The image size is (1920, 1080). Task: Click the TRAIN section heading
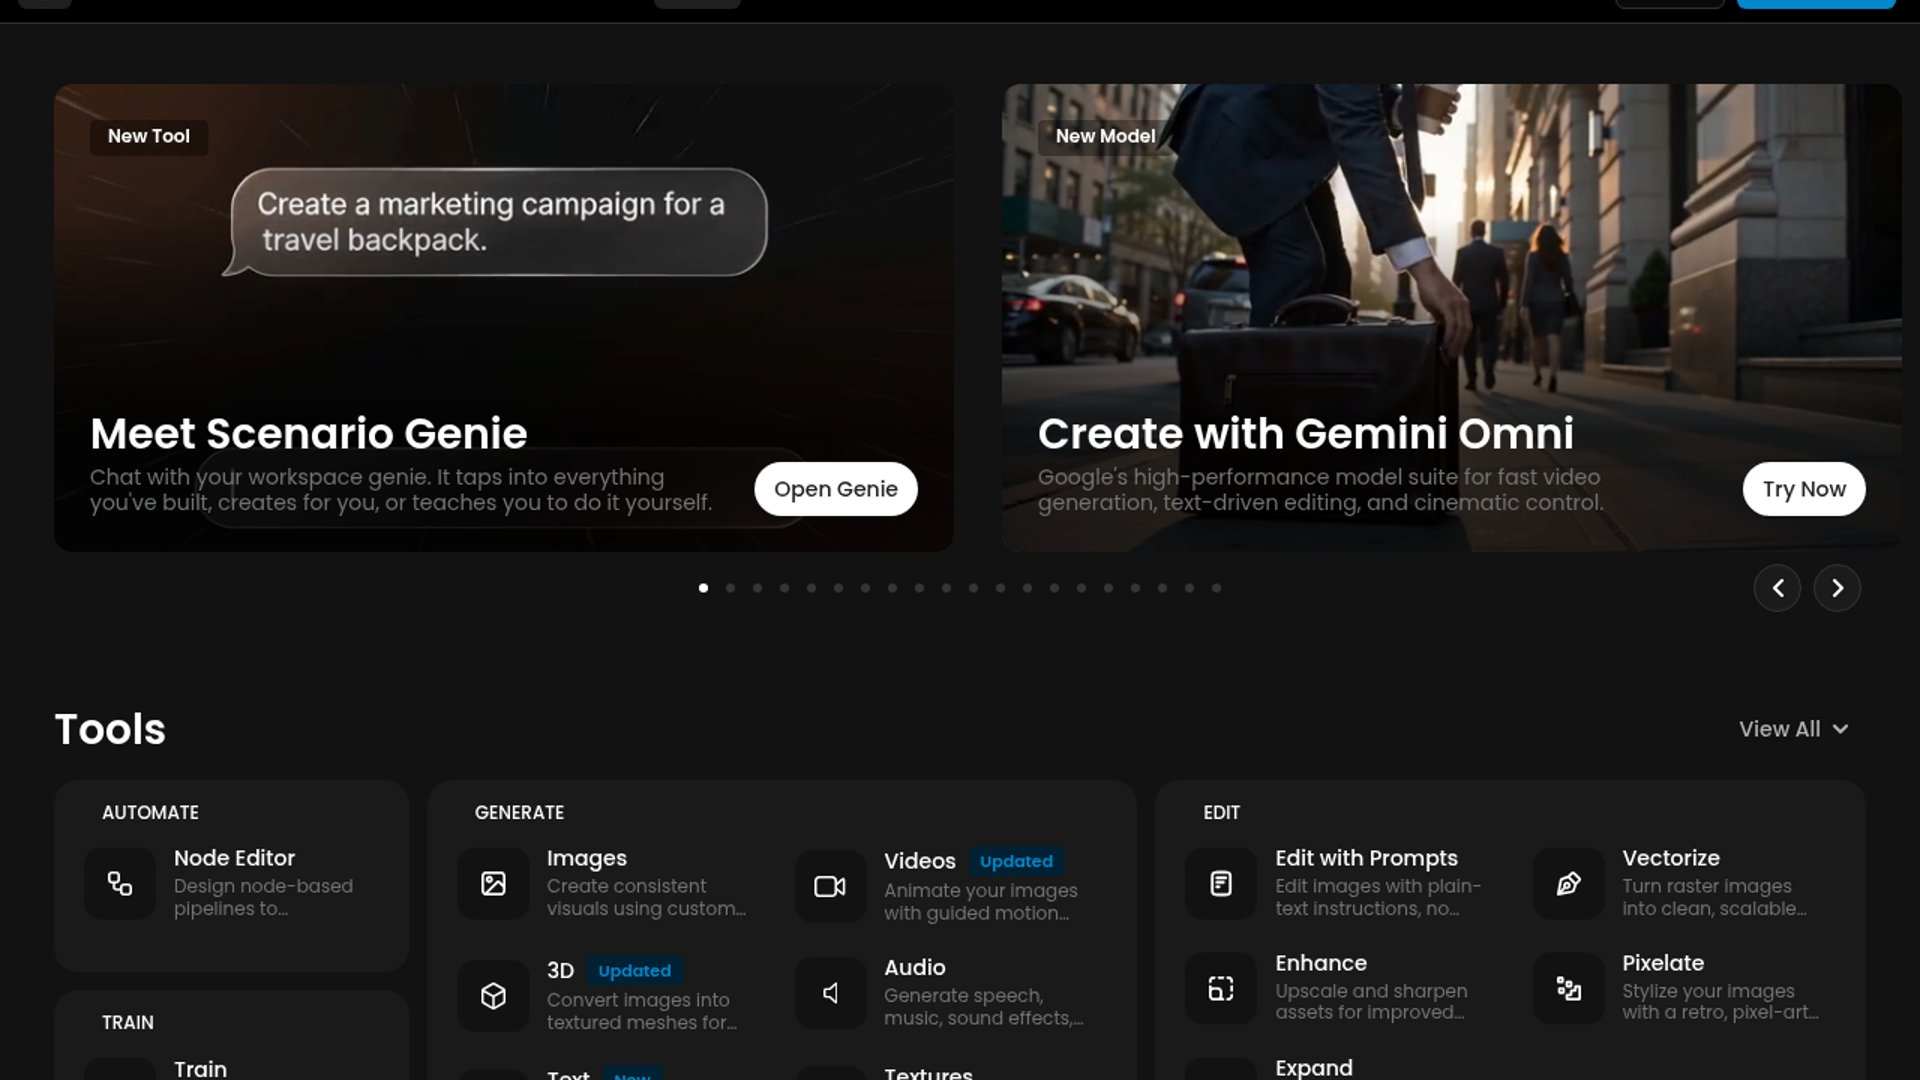[x=128, y=1023]
